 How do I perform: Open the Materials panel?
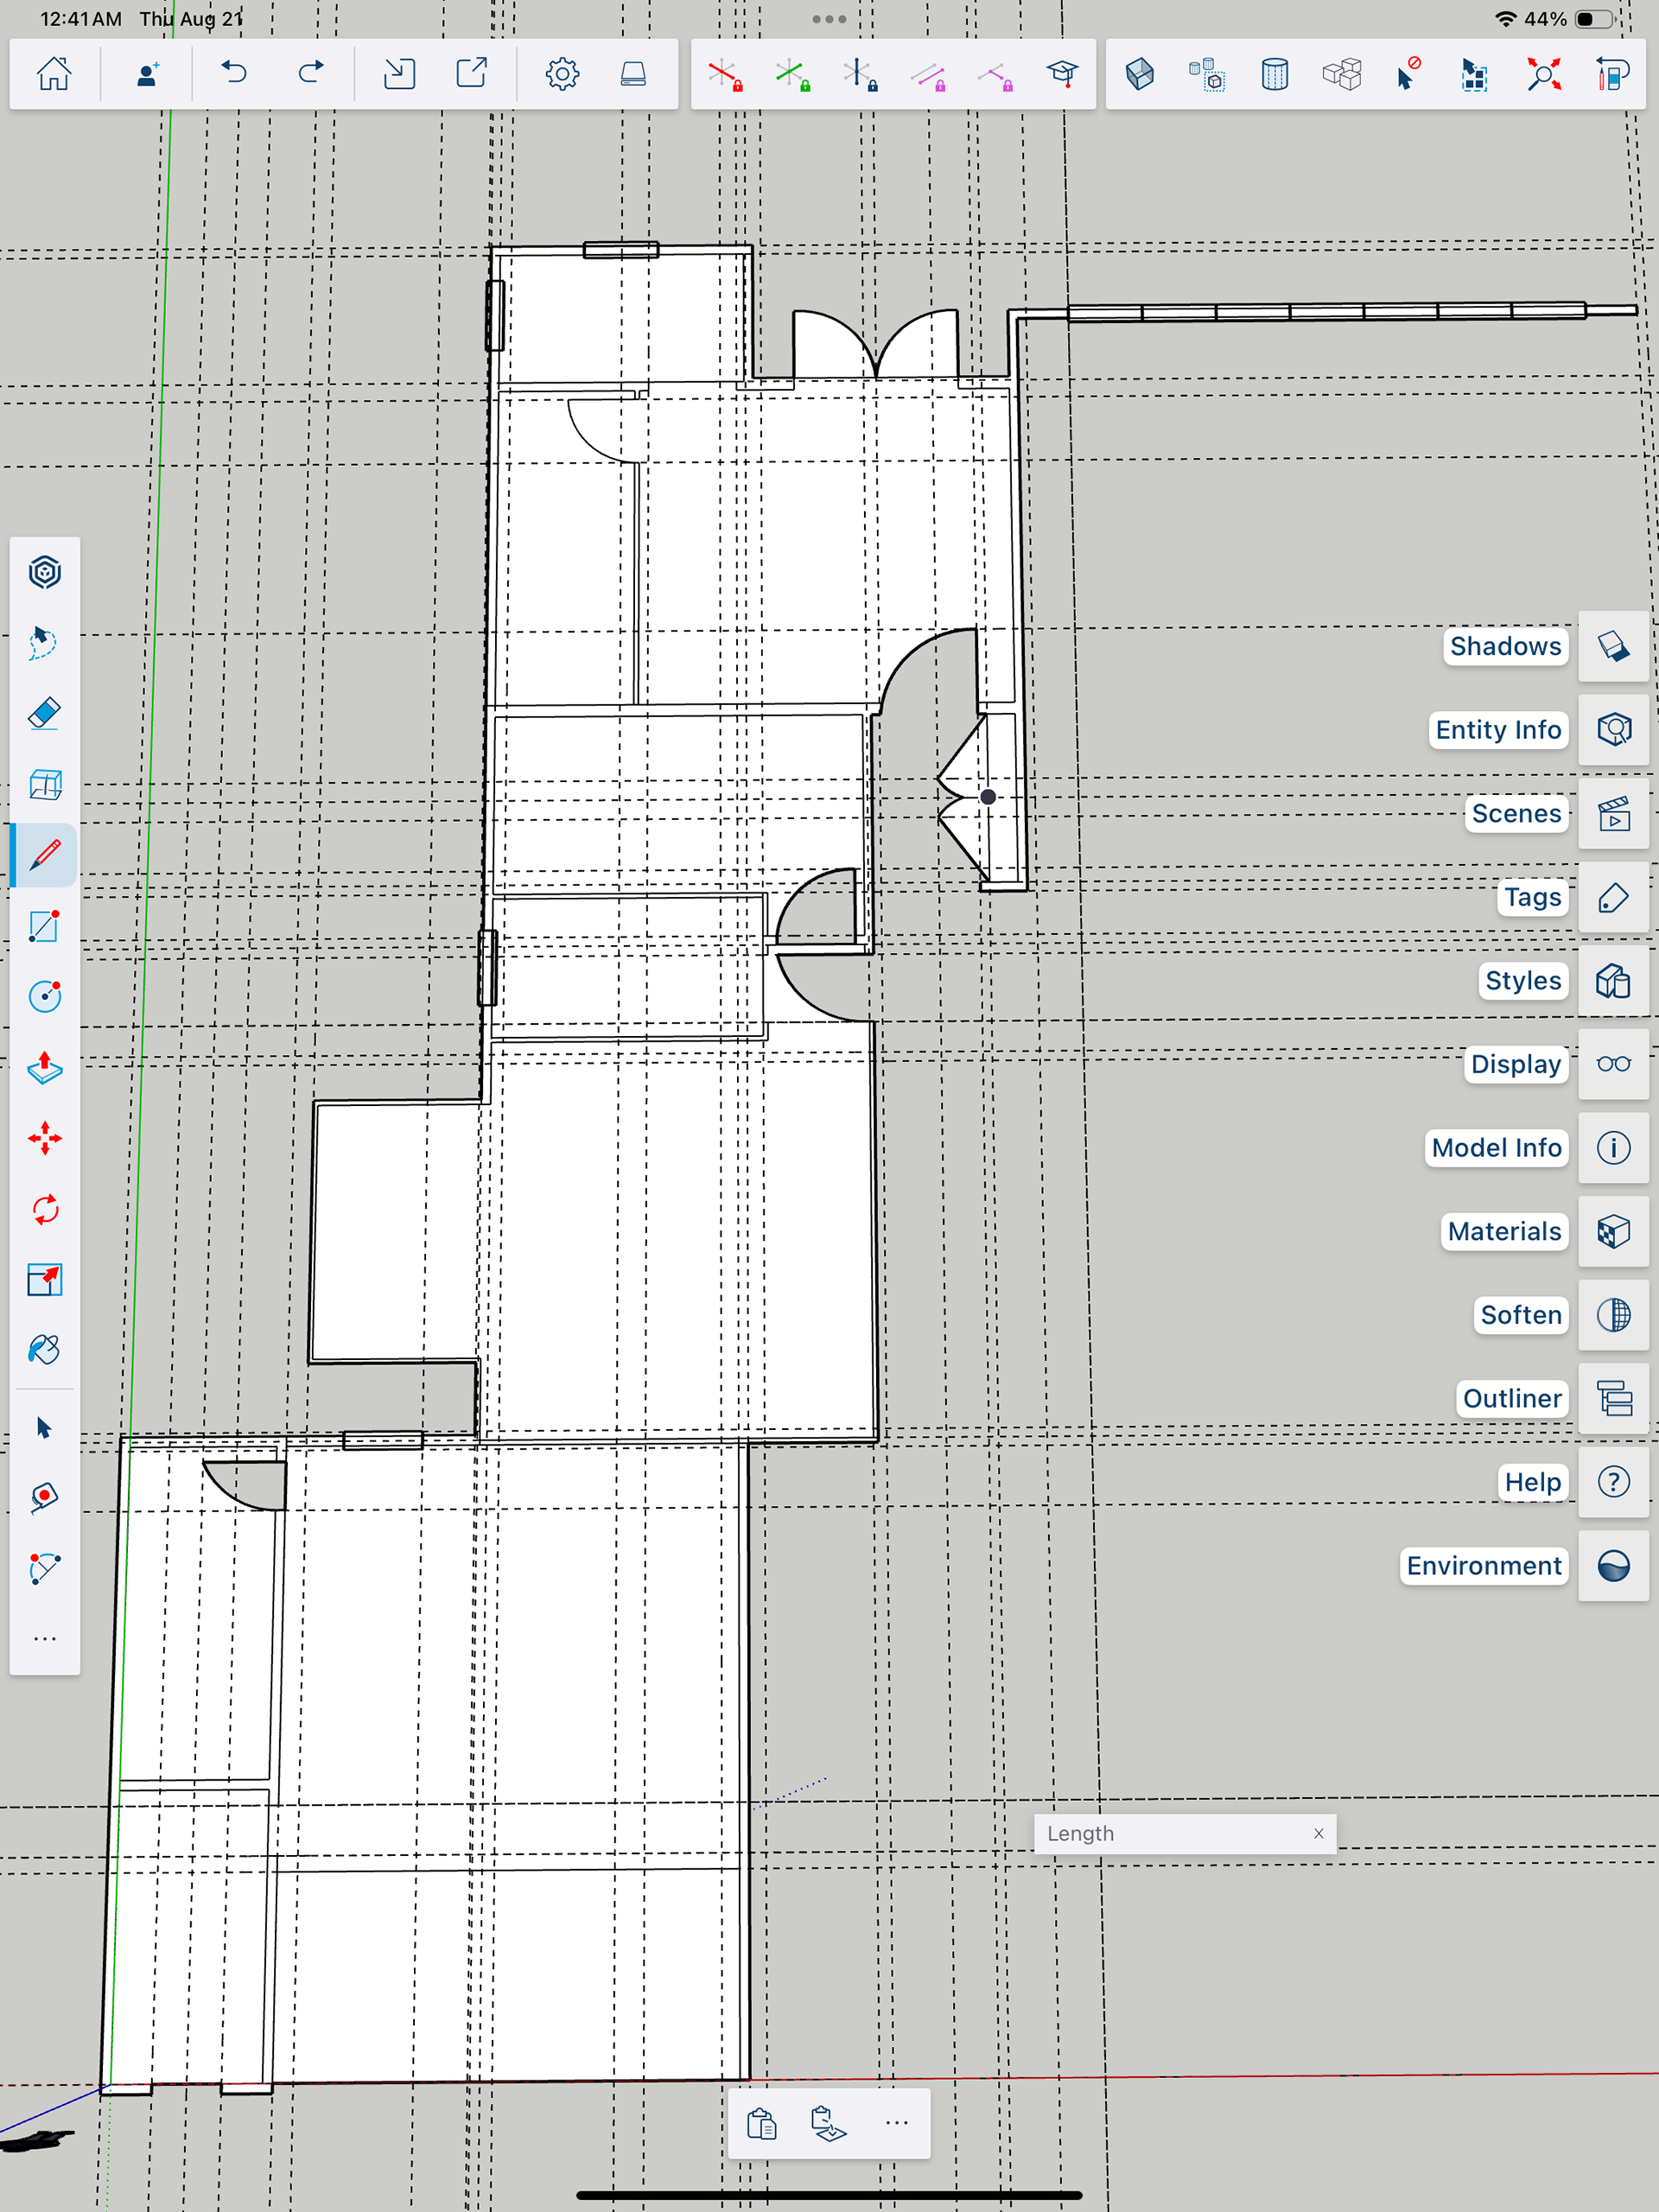[1613, 1232]
